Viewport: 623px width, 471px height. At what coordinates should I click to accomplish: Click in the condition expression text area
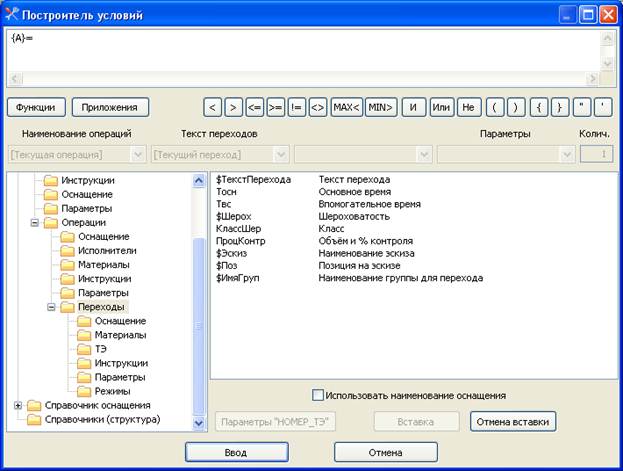(304, 51)
